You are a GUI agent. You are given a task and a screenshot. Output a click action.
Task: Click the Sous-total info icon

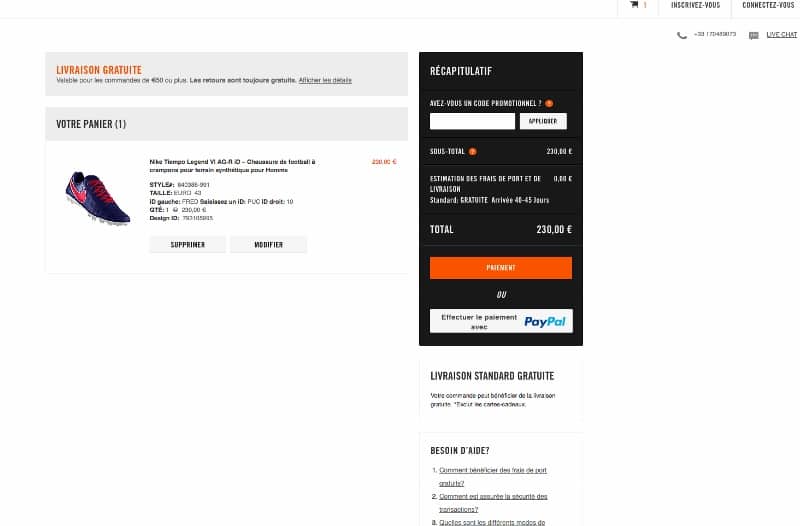tap(472, 152)
